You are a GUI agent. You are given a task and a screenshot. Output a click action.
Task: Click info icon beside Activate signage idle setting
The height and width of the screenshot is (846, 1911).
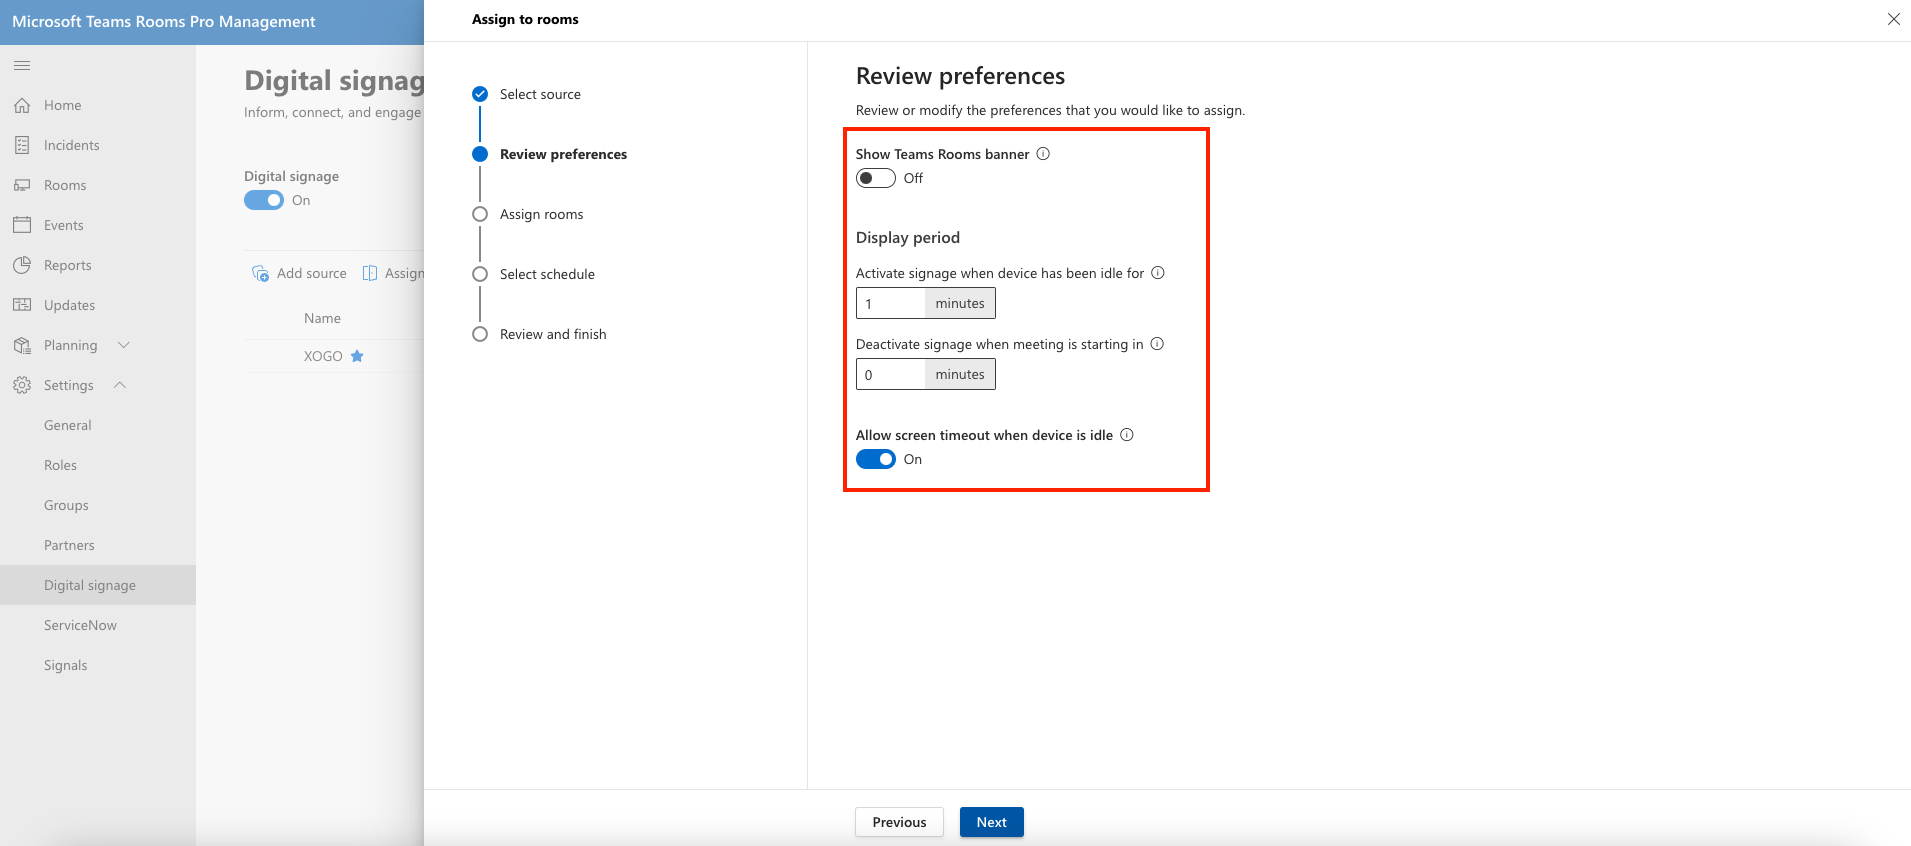1158,272
